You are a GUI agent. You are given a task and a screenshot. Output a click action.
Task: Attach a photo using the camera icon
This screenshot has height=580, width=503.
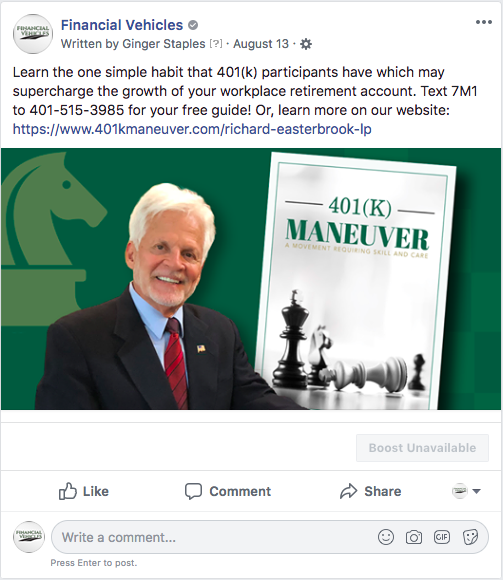[x=413, y=537]
